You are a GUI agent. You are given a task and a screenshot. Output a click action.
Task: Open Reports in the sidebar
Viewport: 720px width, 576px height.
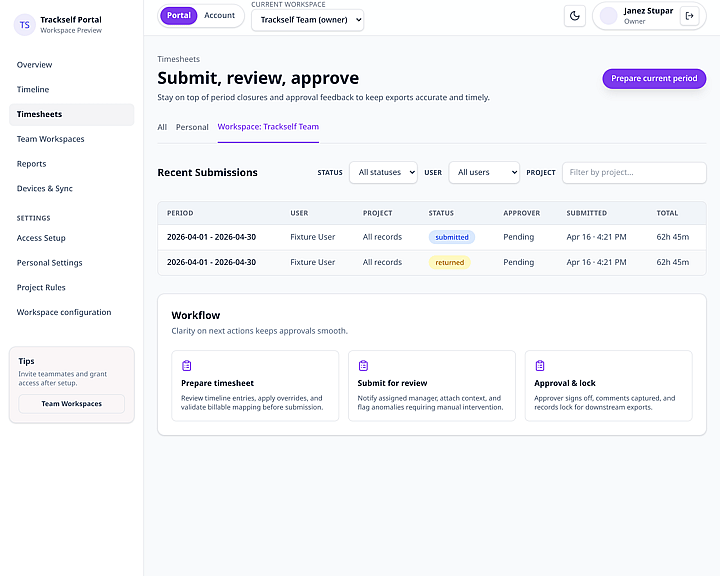[x=72, y=164]
